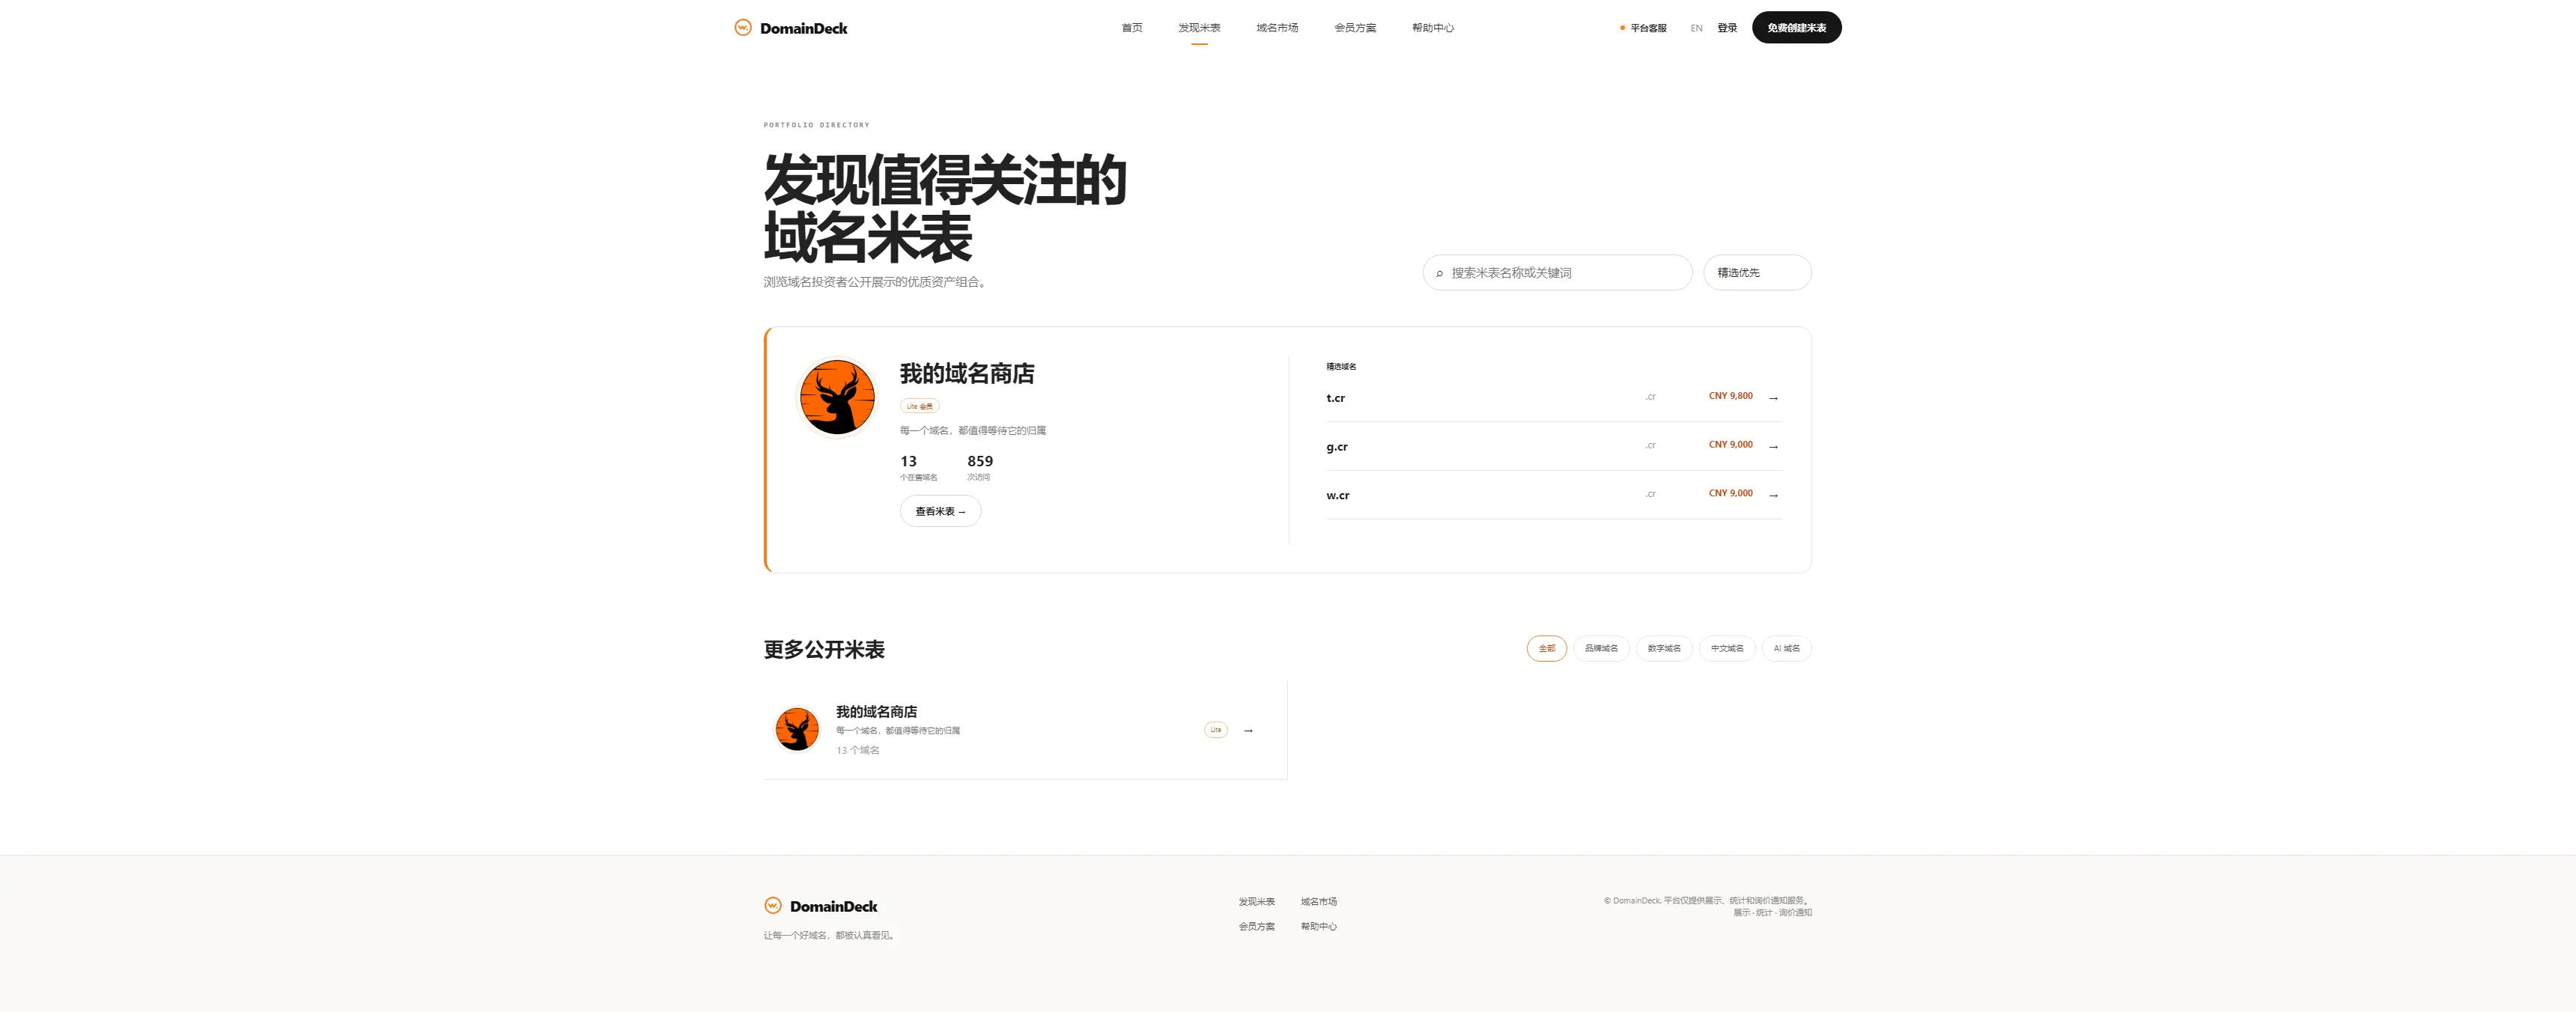
Task: Click the 我的域名商店 title in list card
Action: (x=876, y=712)
